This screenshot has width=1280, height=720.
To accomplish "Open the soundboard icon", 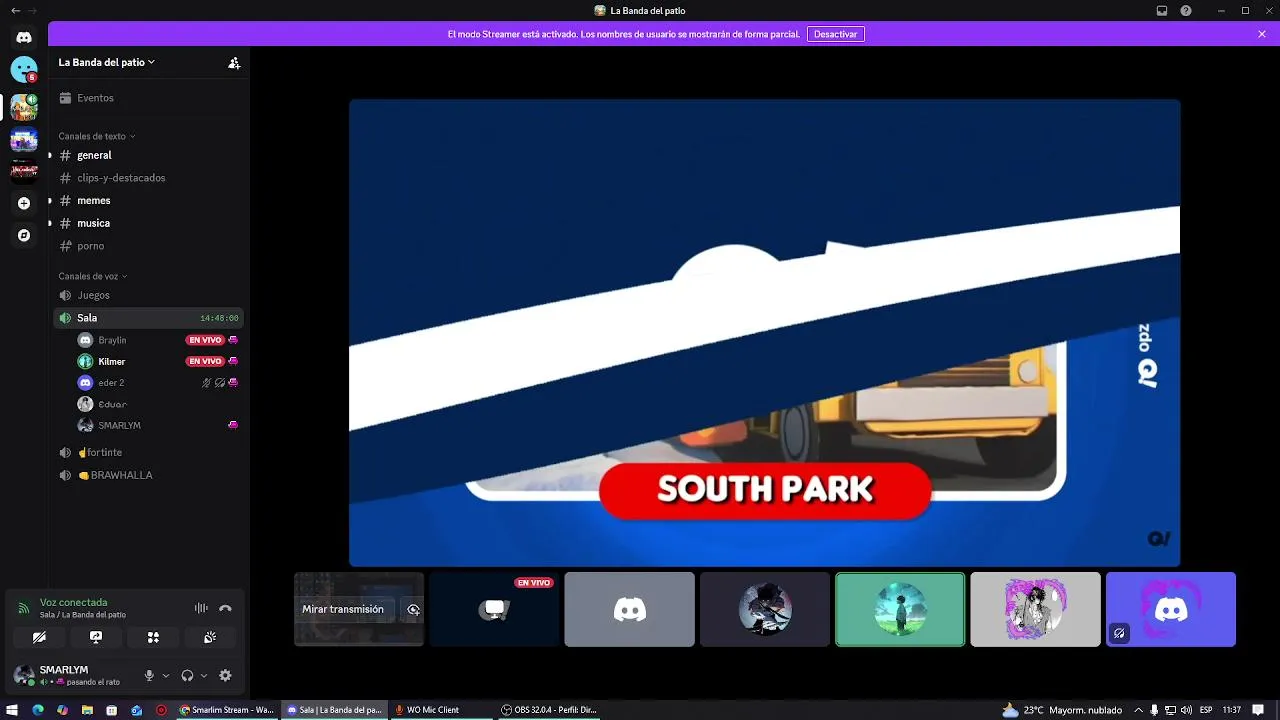I will tap(210, 637).
